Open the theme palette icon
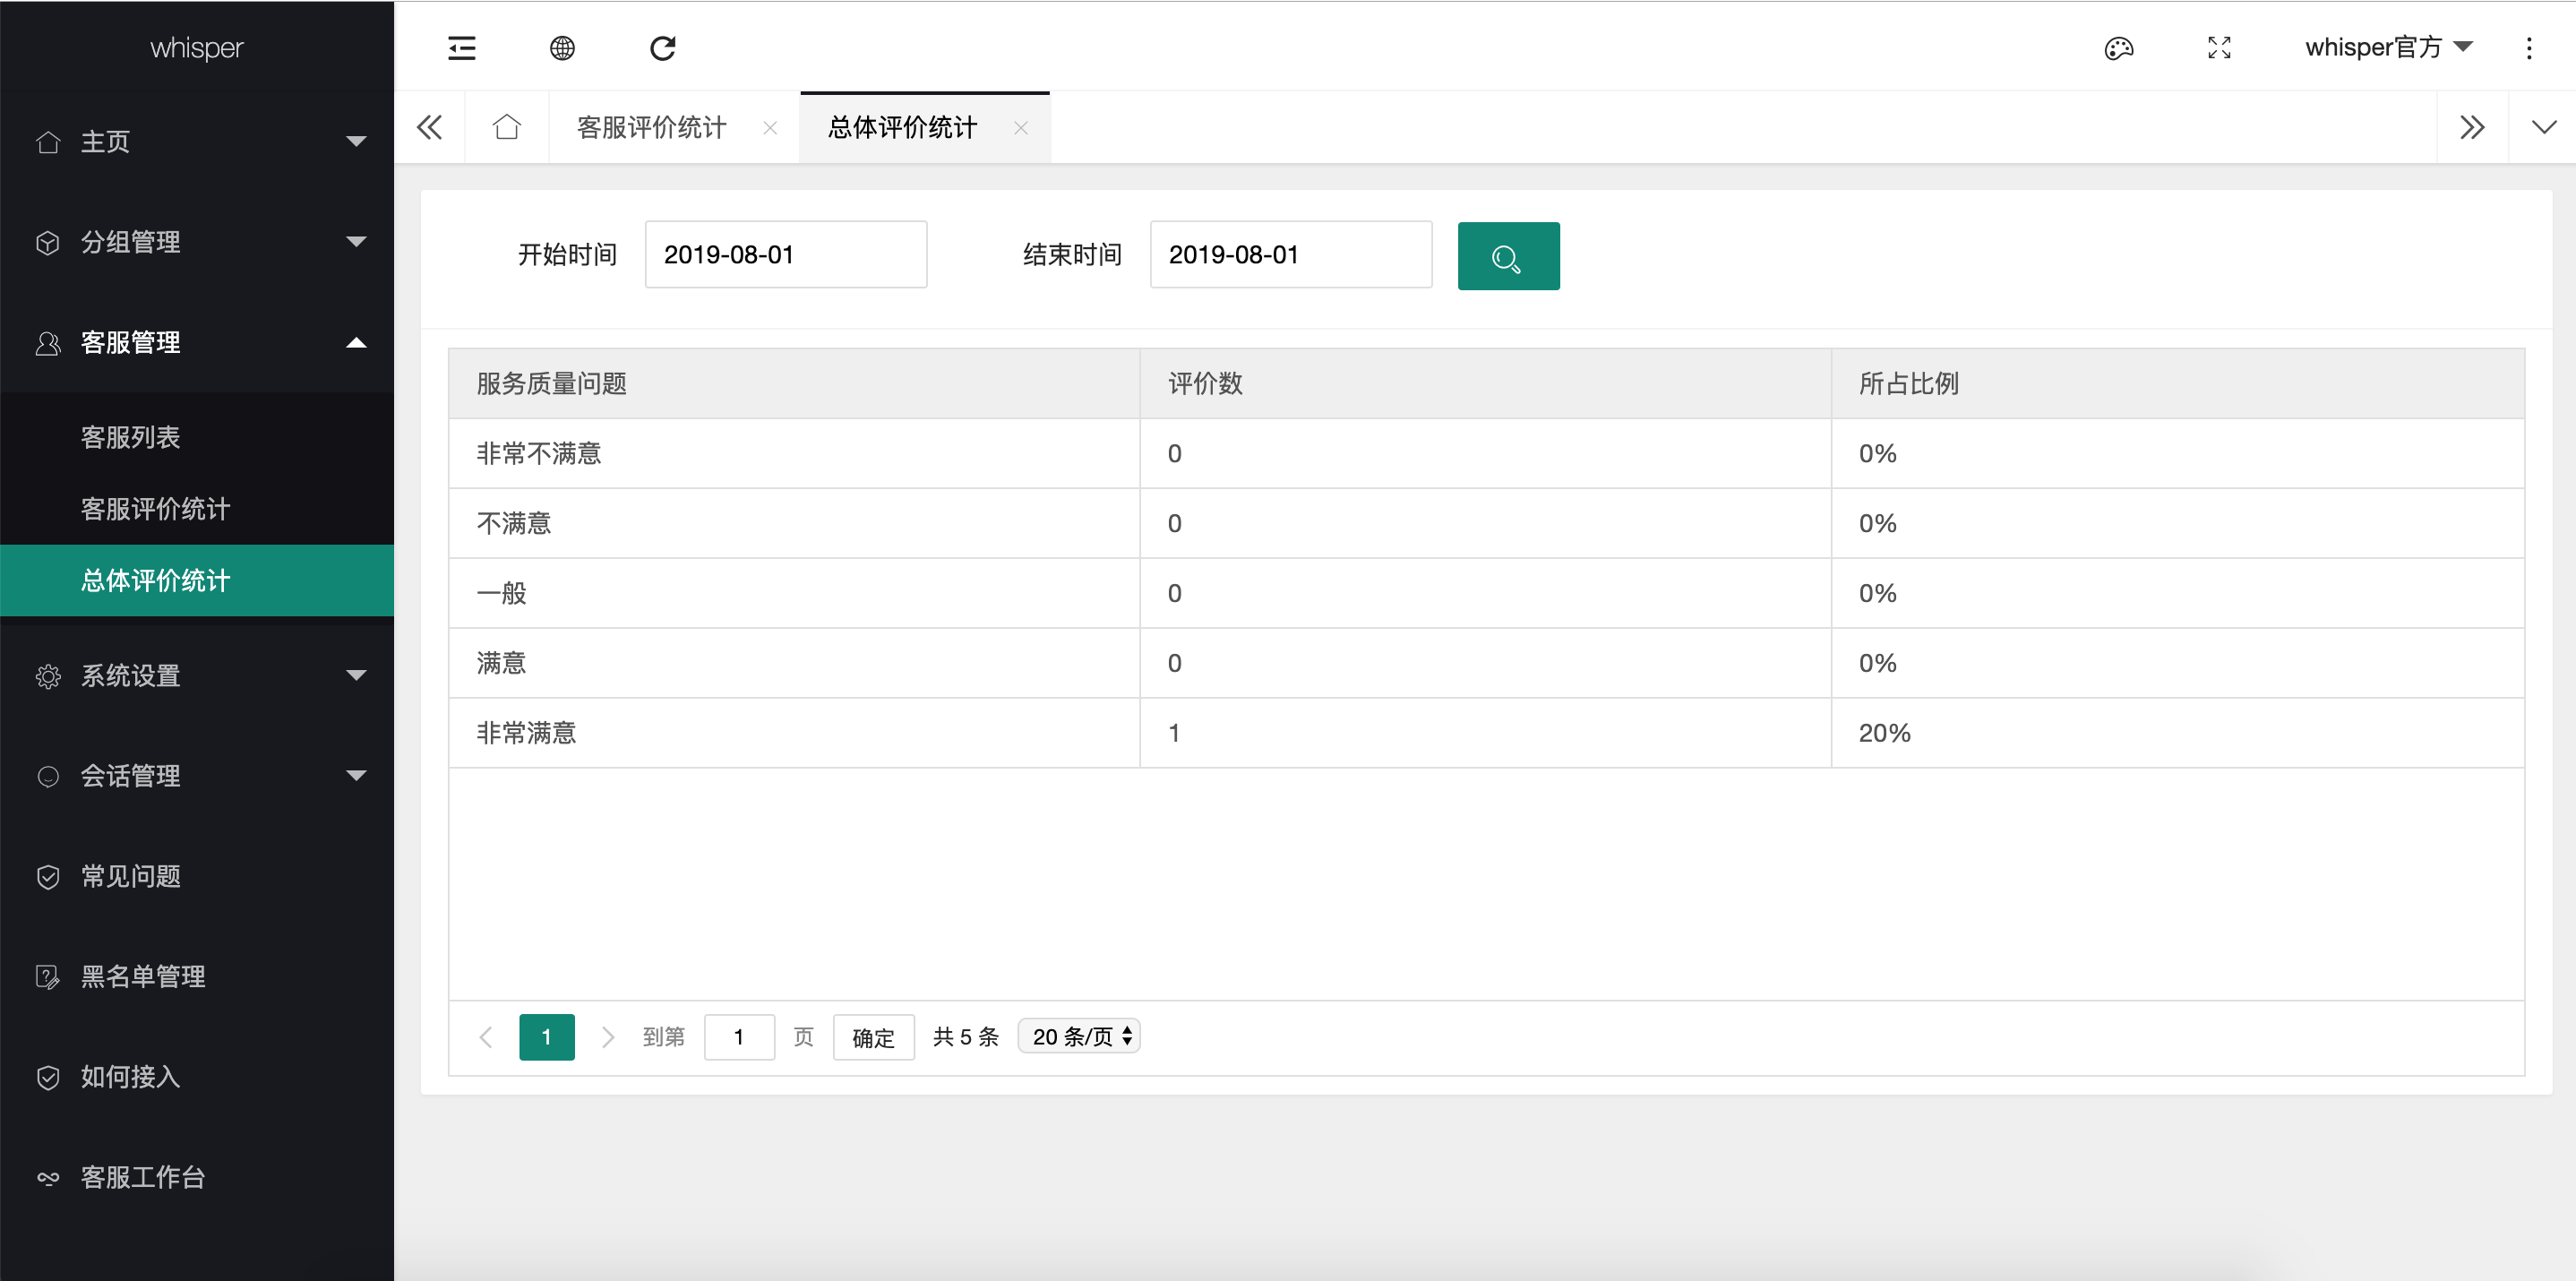 click(2118, 48)
